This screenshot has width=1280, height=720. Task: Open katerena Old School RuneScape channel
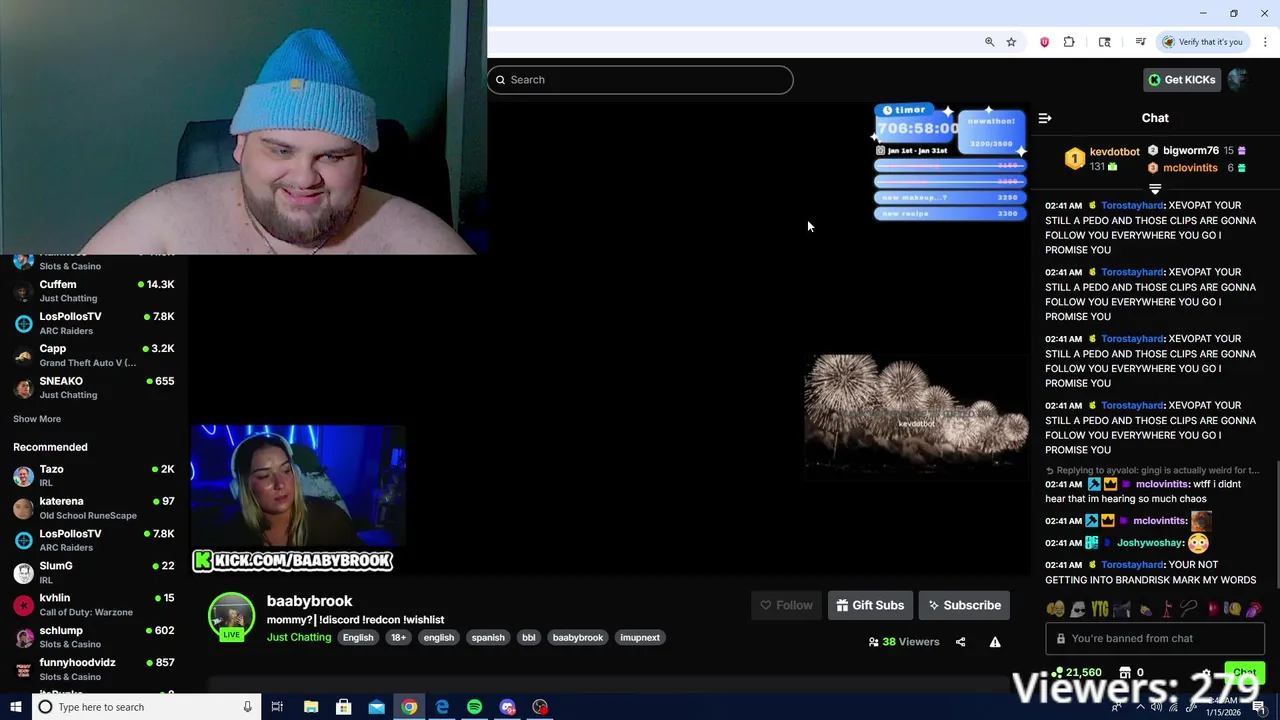point(95,507)
